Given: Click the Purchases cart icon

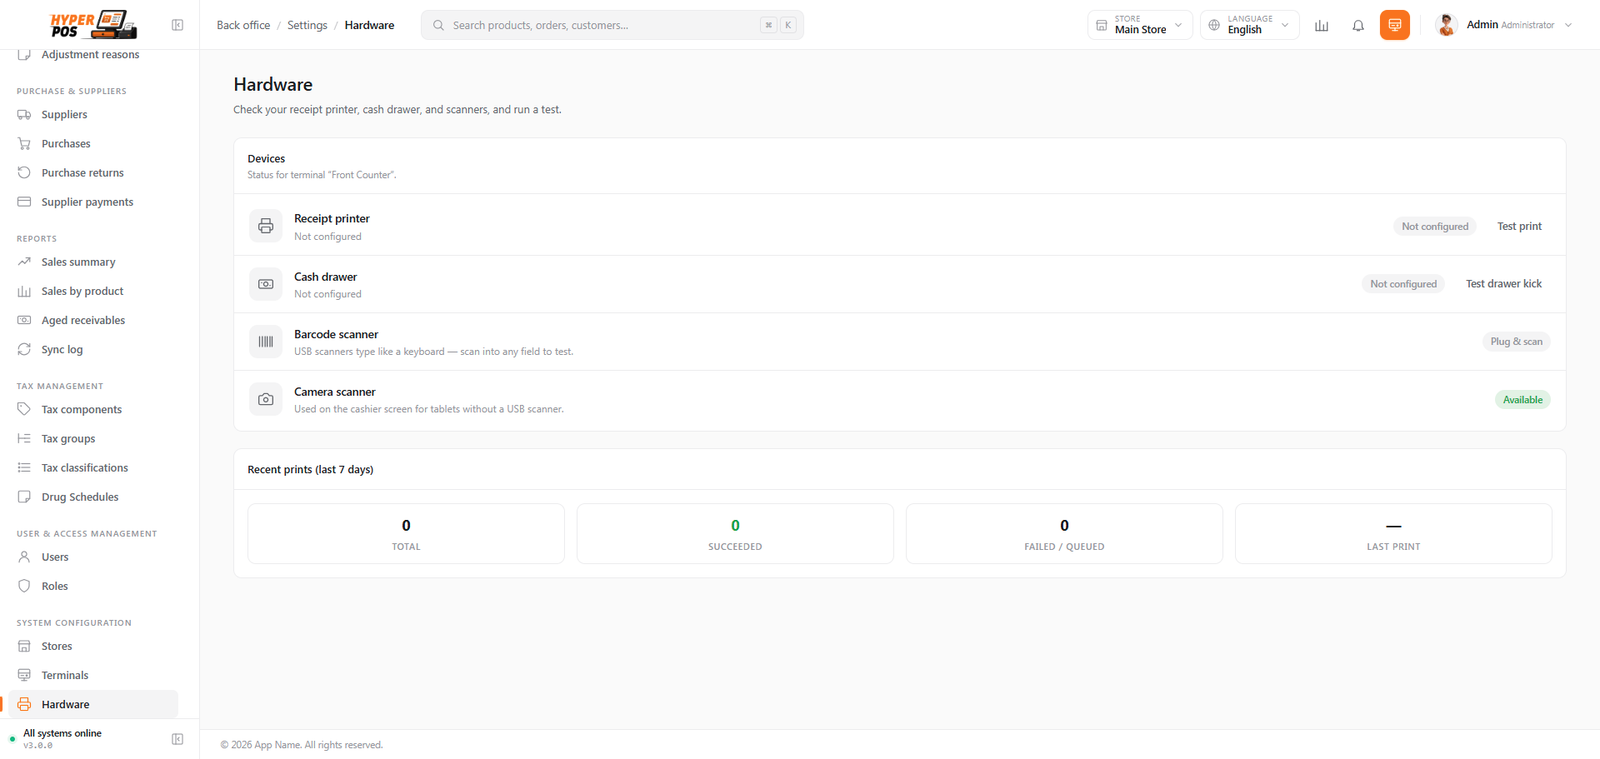Looking at the screenshot, I should 24,144.
